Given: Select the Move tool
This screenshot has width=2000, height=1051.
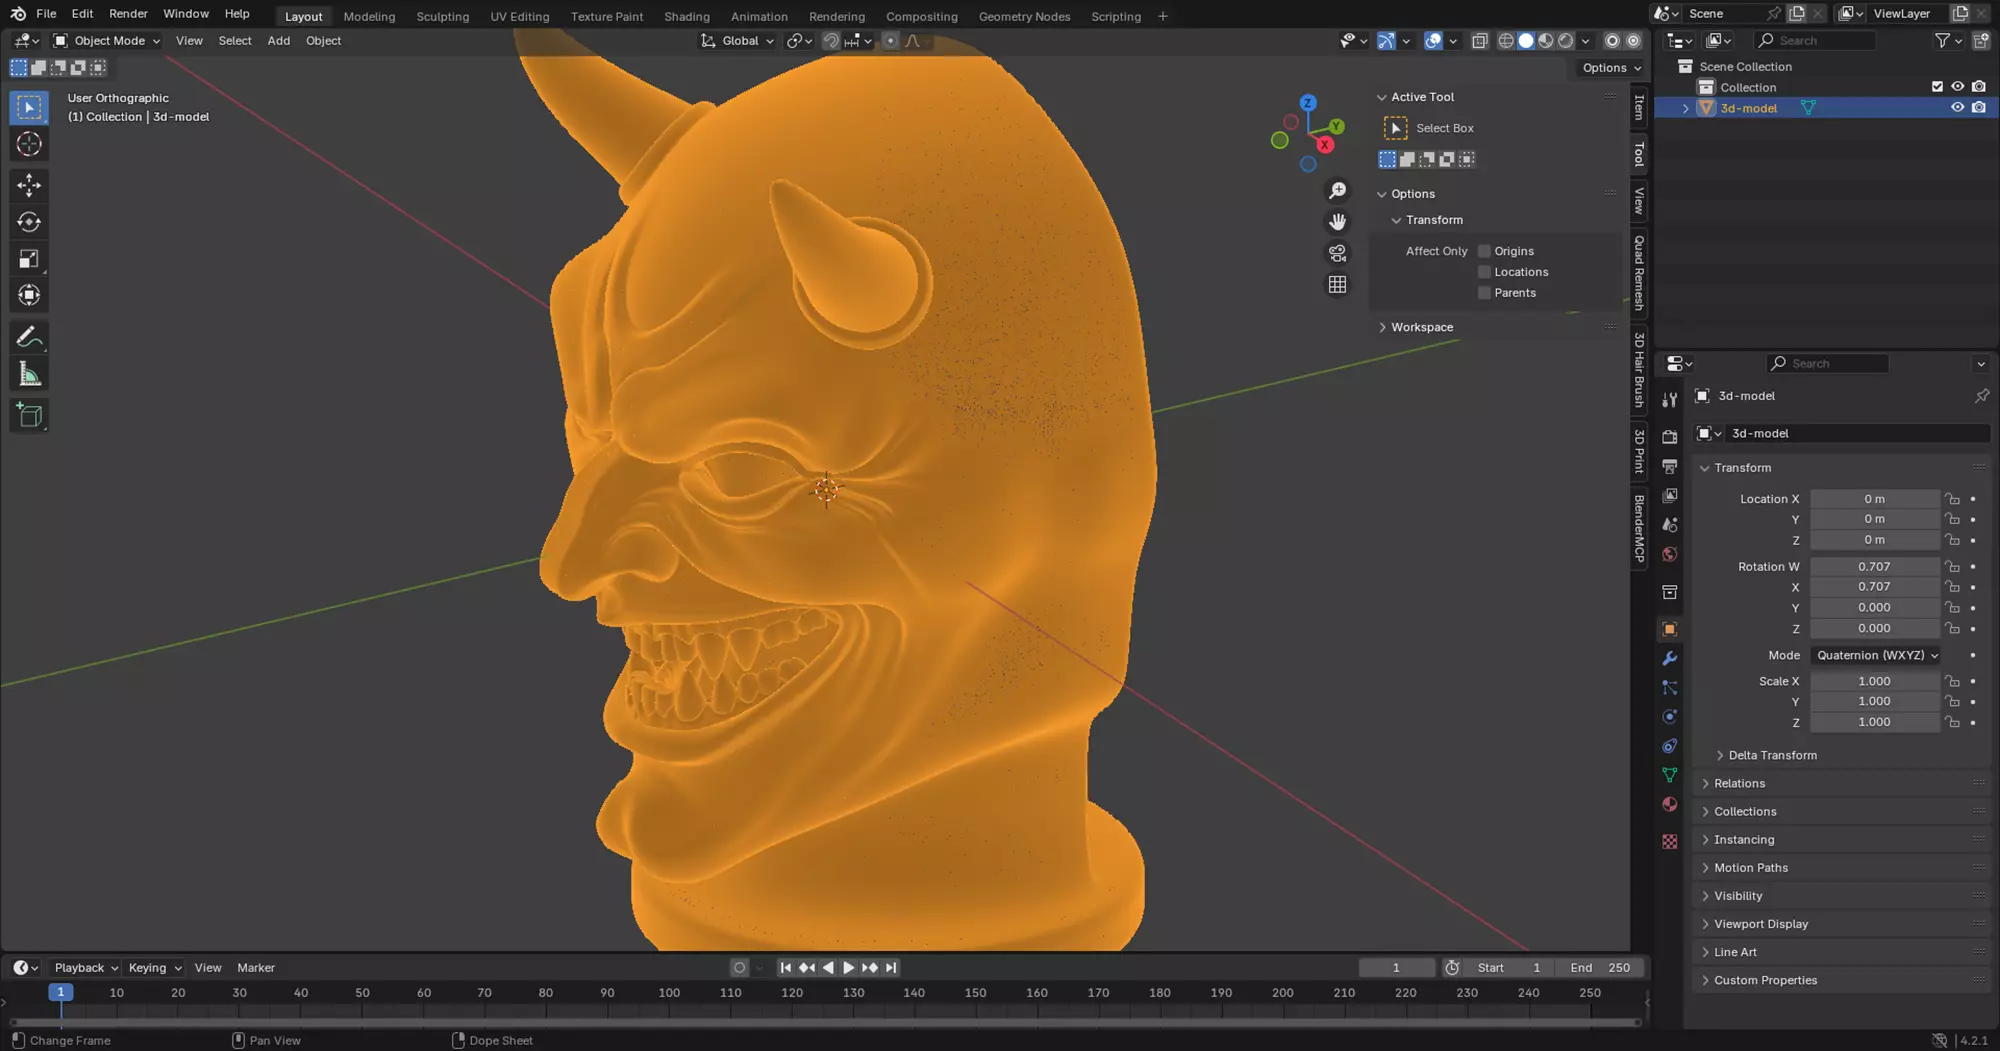Looking at the screenshot, I should (x=29, y=185).
